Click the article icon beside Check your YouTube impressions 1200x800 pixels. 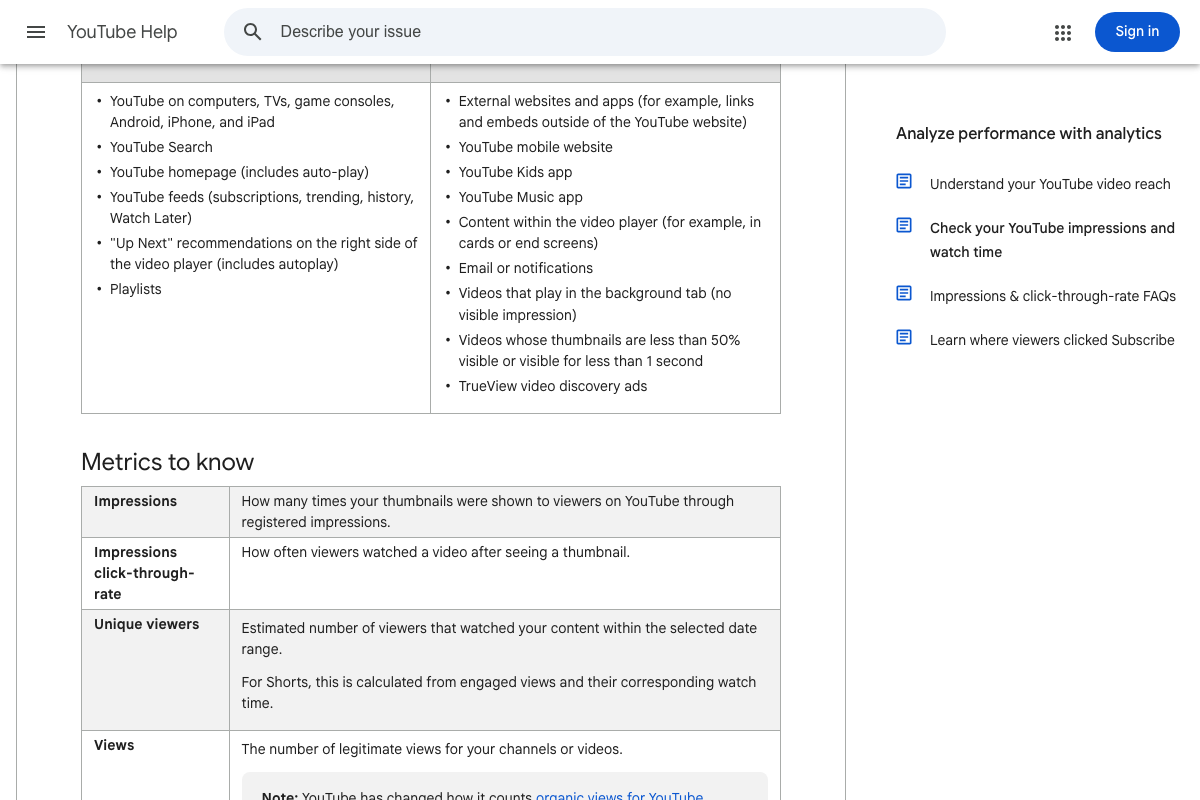[x=904, y=225]
